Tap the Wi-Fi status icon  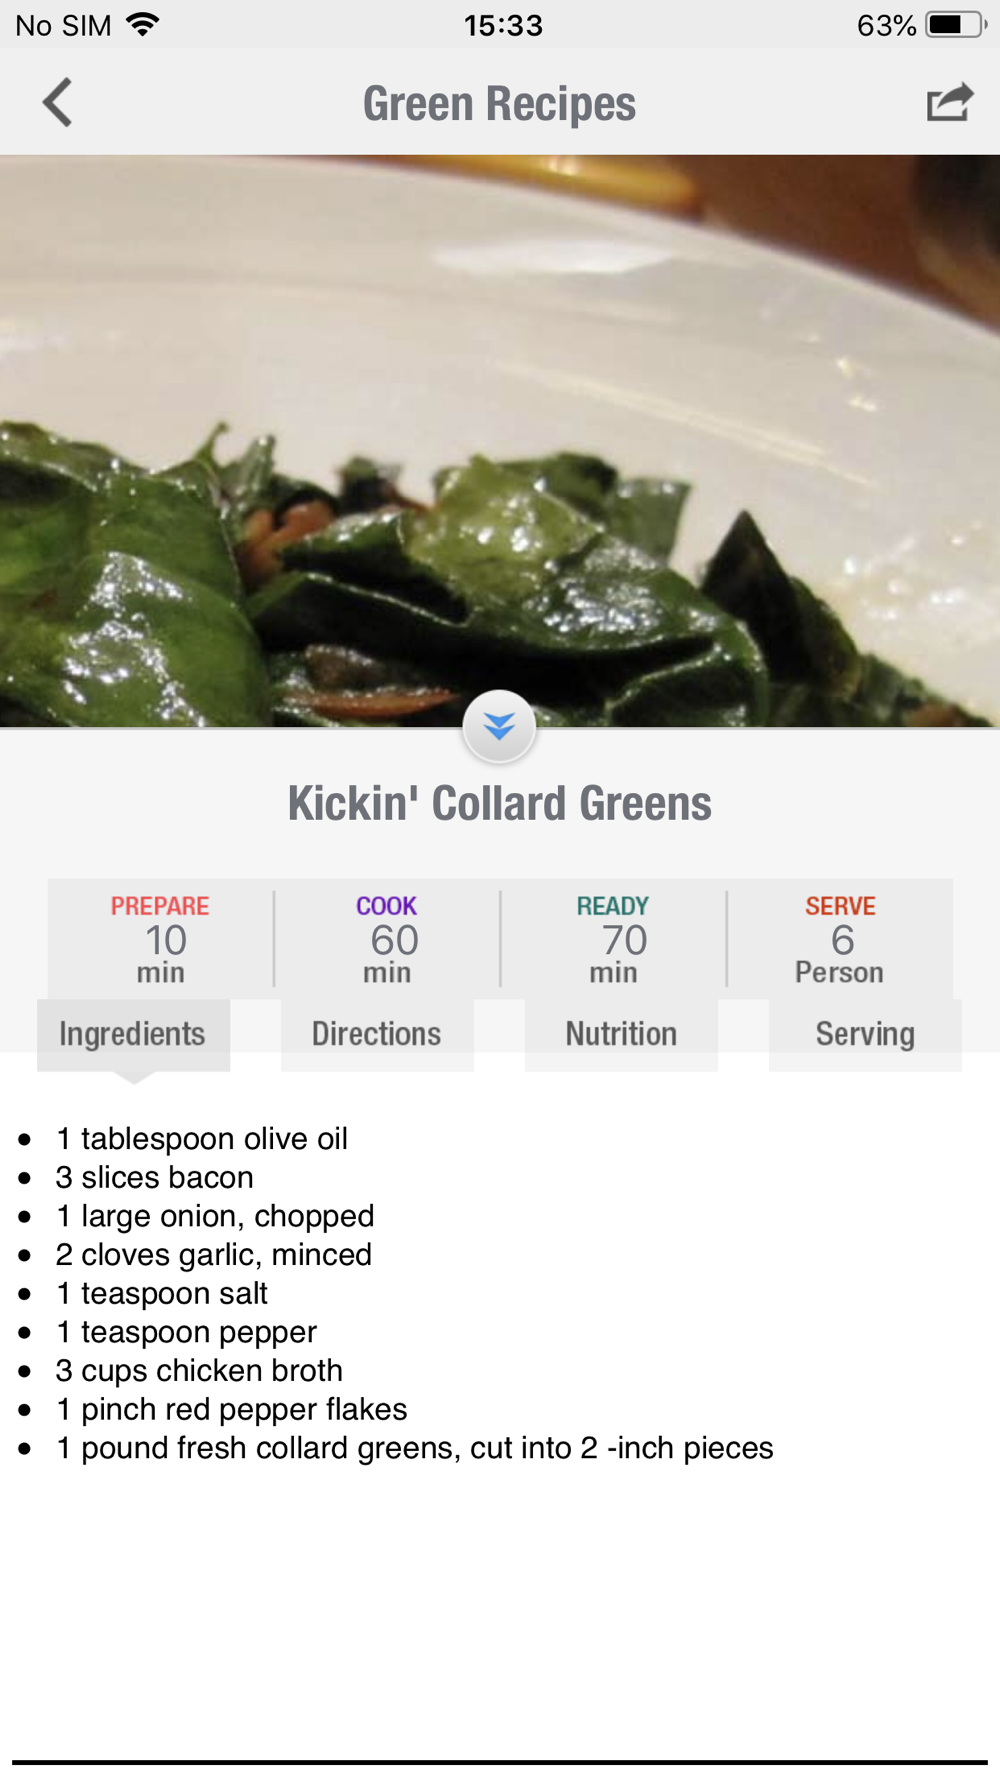coord(144,25)
